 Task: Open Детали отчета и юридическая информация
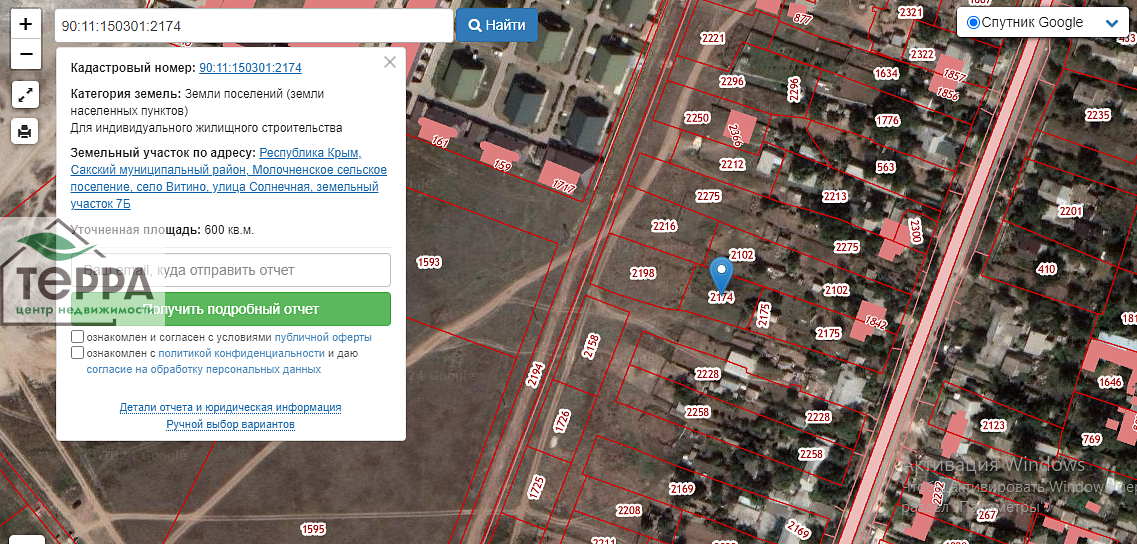click(x=230, y=408)
